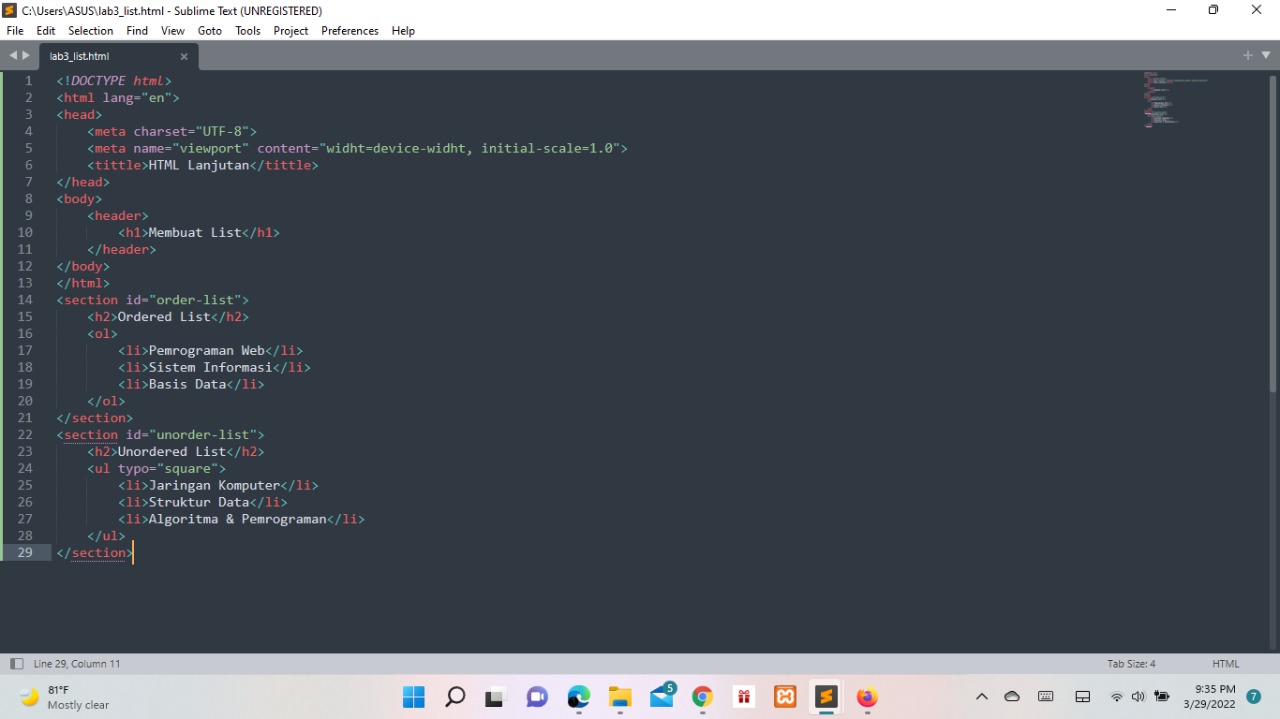1280x719 pixels.
Task: Click "Algoritma & Pemrograman" list item text
Action: pyautogui.click(x=238, y=520)
